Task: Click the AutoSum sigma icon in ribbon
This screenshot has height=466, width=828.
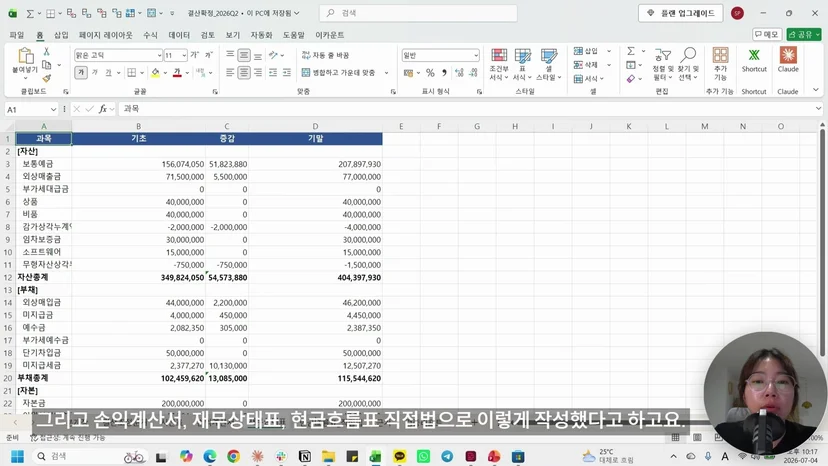Action: pos(631,51)
